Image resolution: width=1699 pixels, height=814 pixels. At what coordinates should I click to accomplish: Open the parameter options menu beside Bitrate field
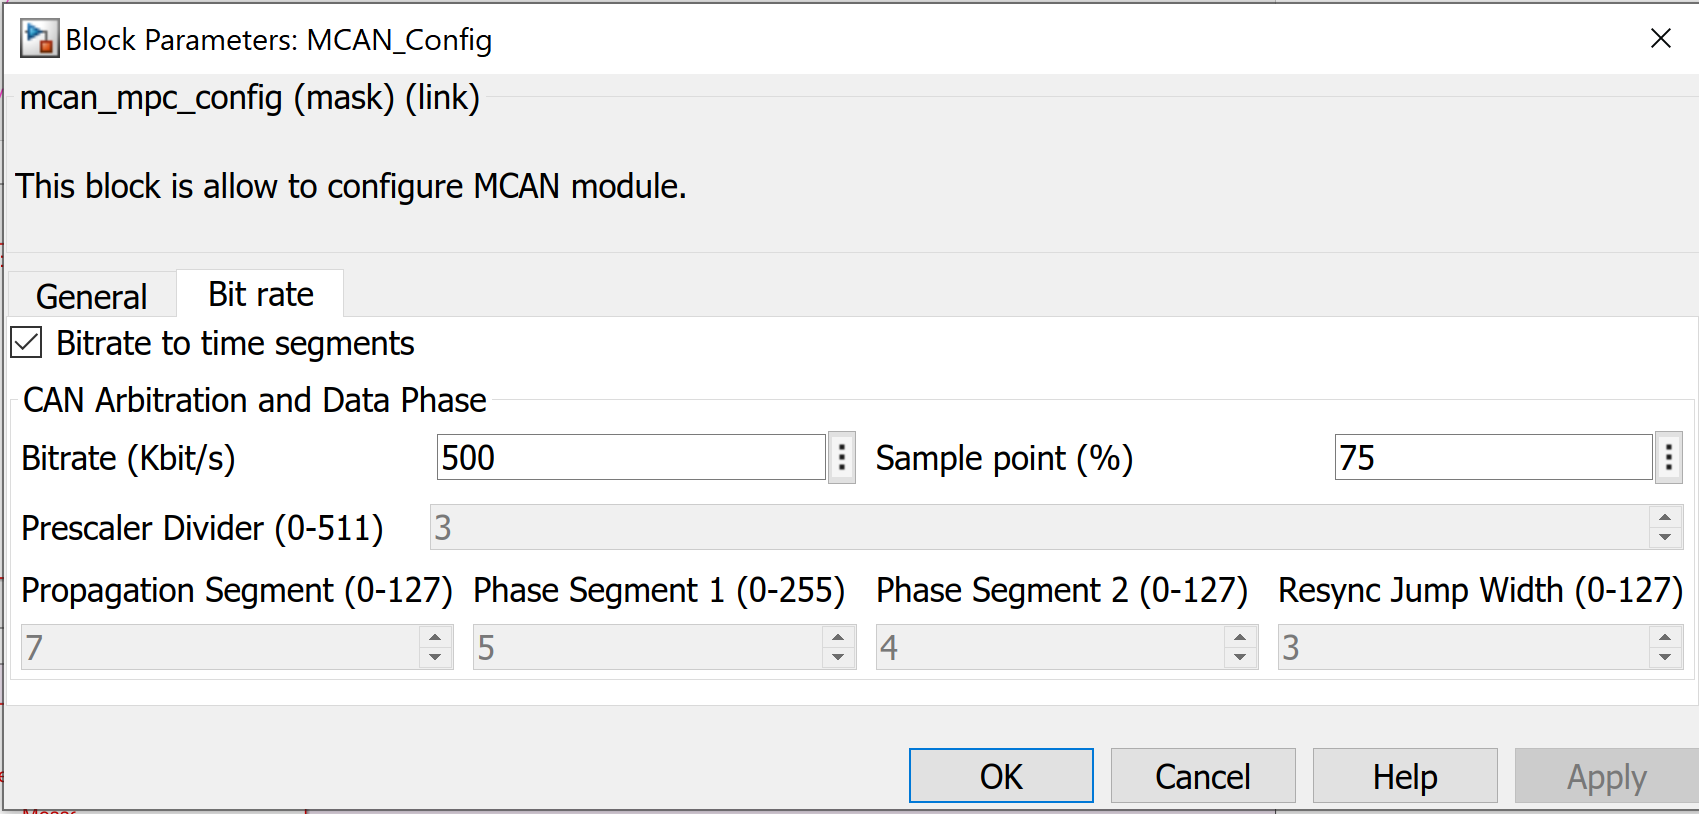click(x=842, y=457)
